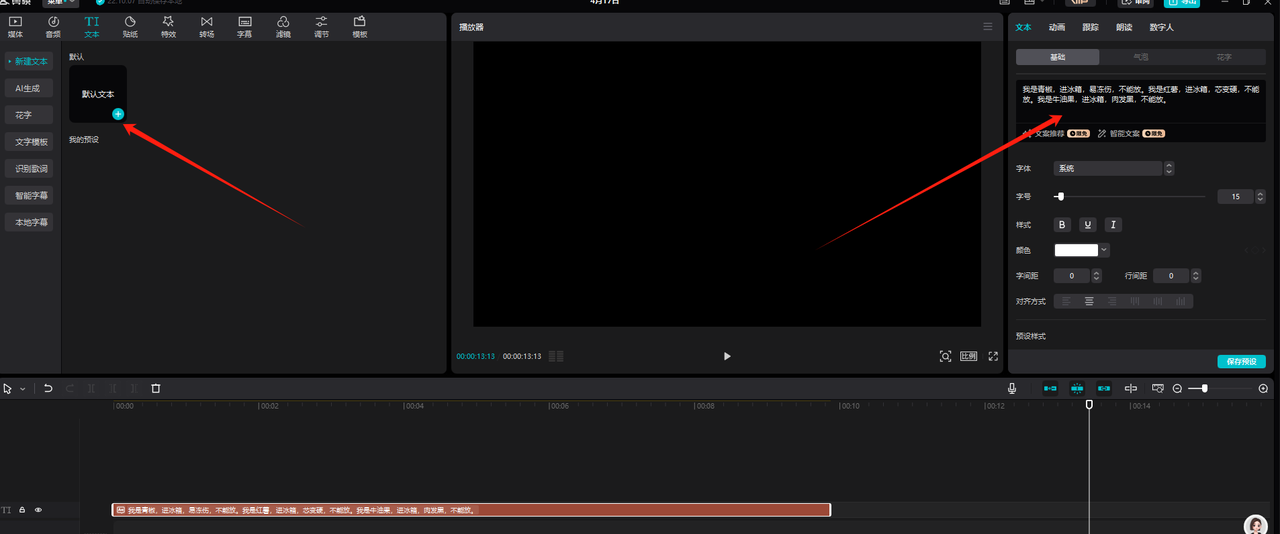Click the 字号 font size slider

coord(1130,197)
